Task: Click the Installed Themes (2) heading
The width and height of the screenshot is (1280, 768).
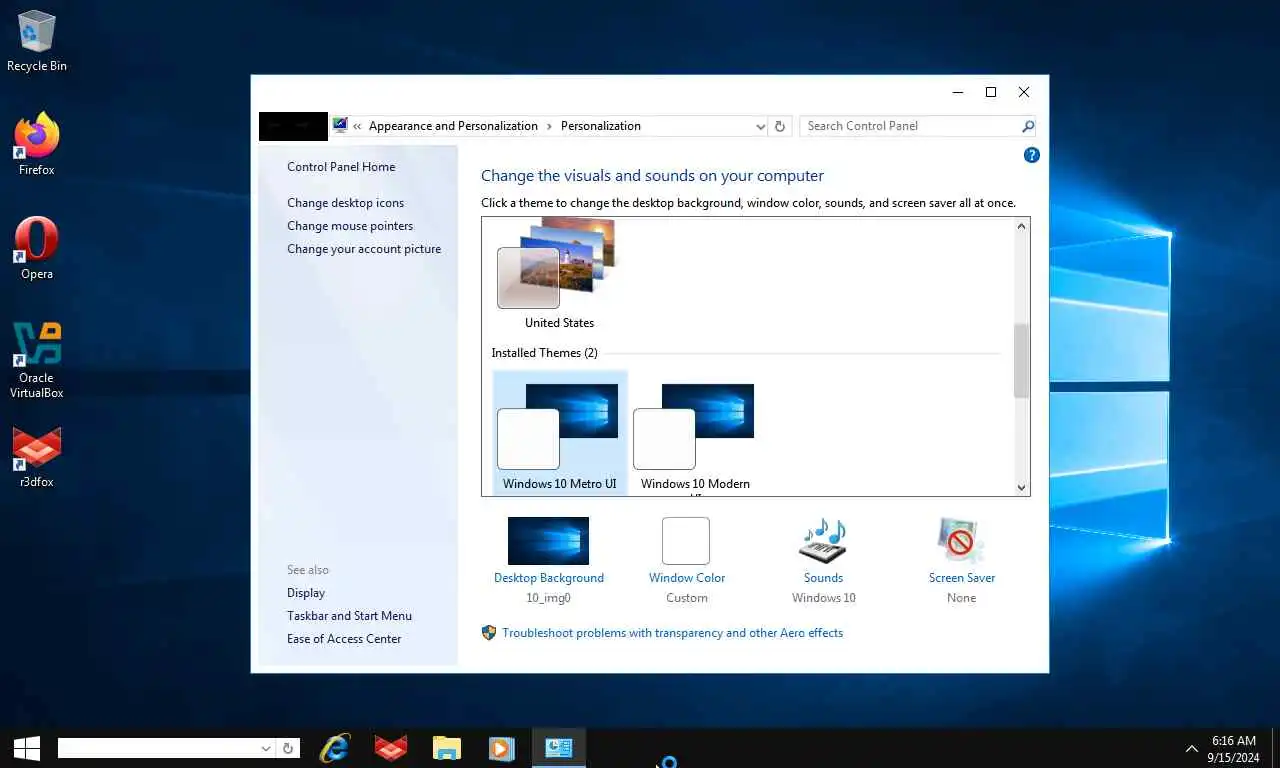Action: pyautogui.click(x=545, y=353)
